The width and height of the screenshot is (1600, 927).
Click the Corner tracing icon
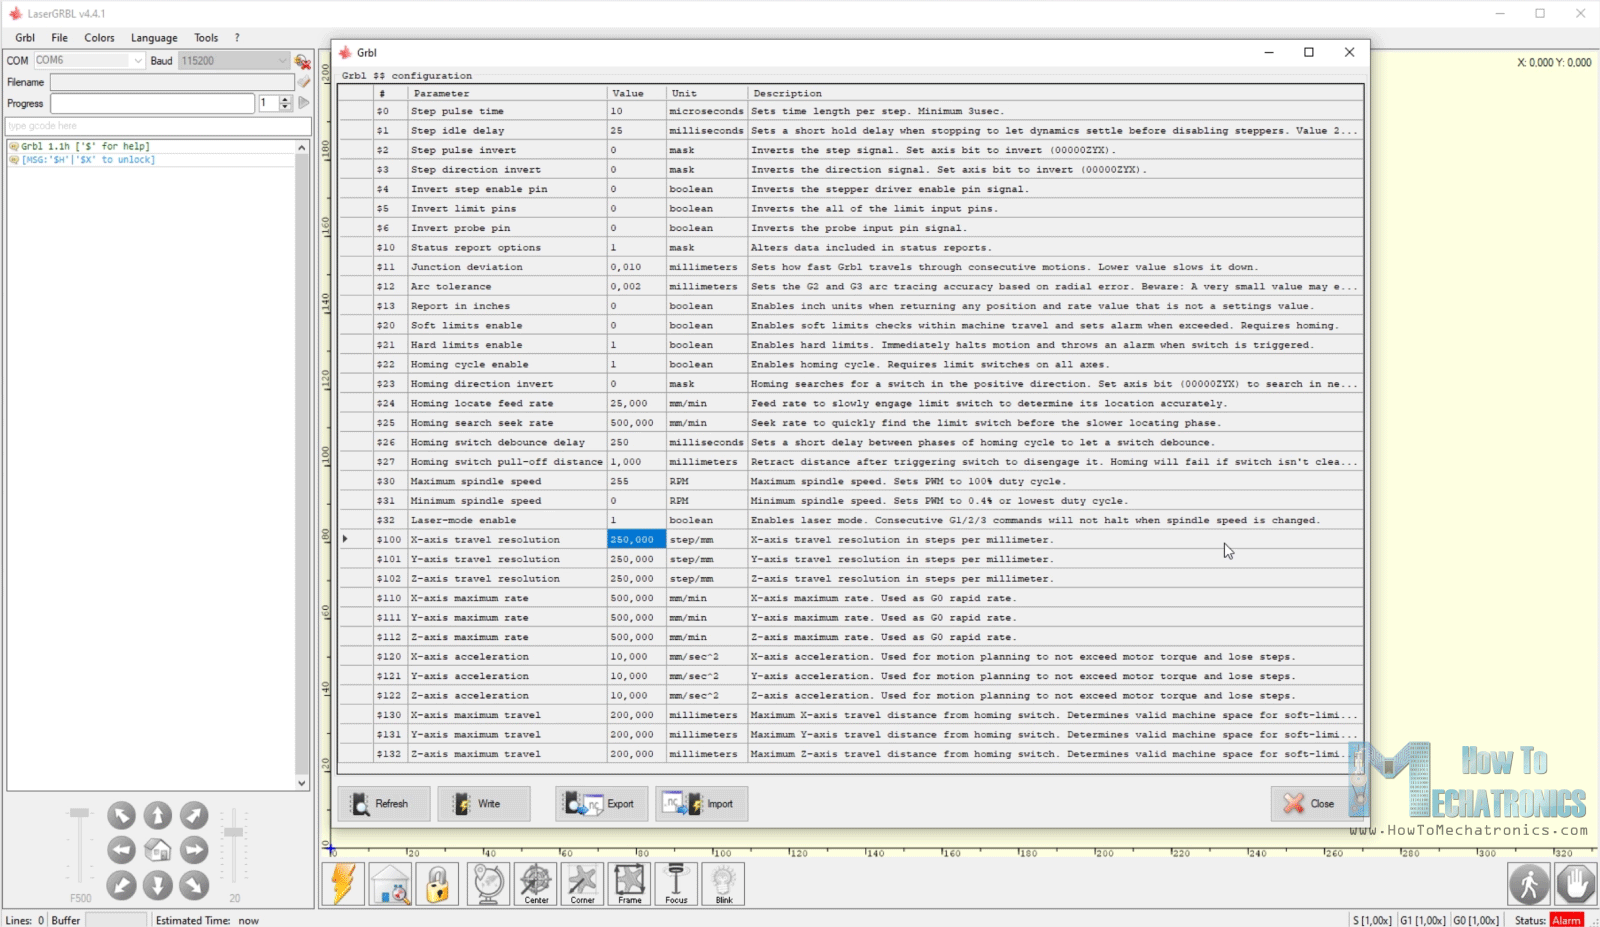(x=582, y=883)
